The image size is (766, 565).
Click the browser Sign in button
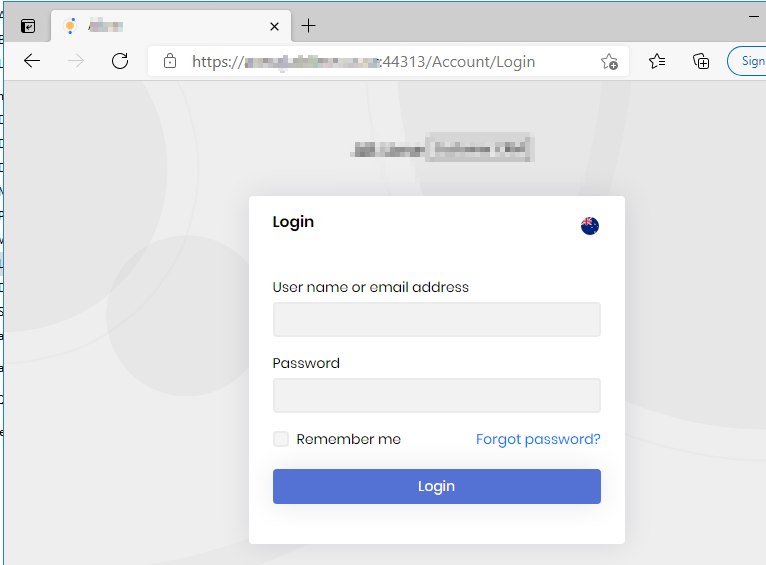click(x=751, y=61)
